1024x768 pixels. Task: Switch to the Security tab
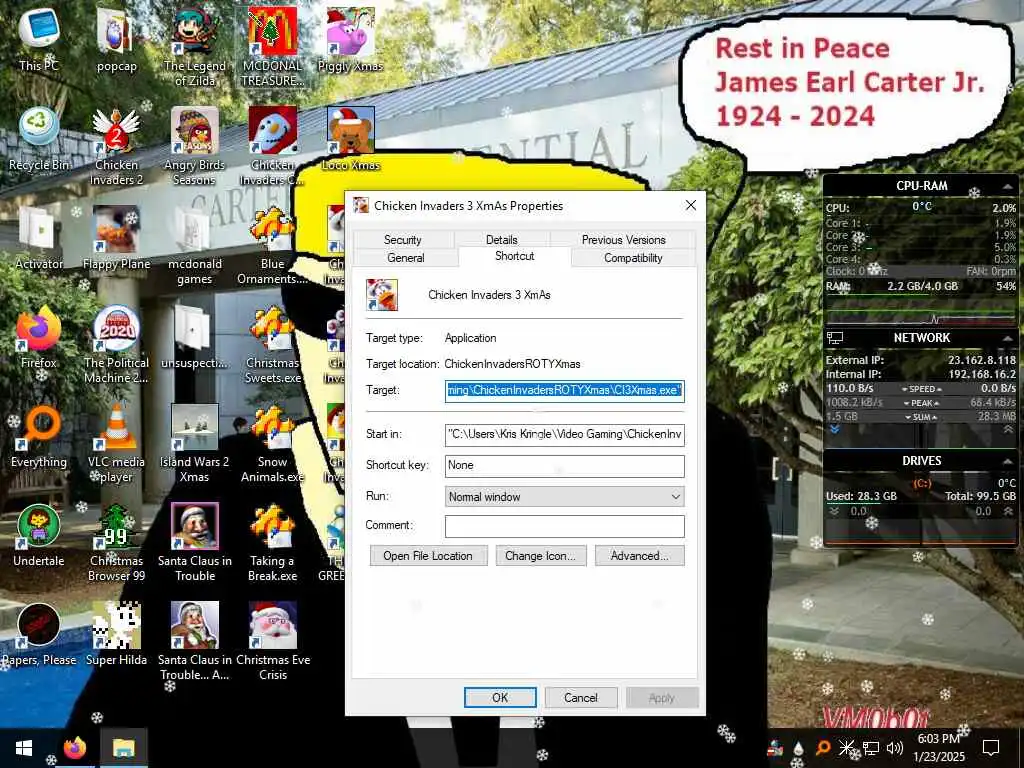[402, 240]
